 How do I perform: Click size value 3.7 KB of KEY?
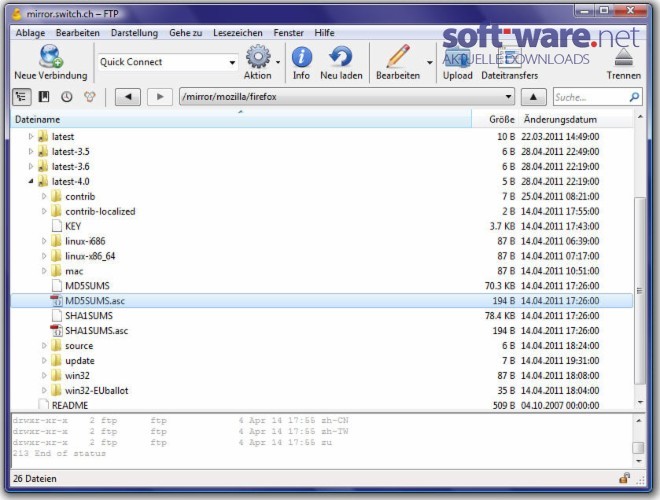tap(502, 226)
